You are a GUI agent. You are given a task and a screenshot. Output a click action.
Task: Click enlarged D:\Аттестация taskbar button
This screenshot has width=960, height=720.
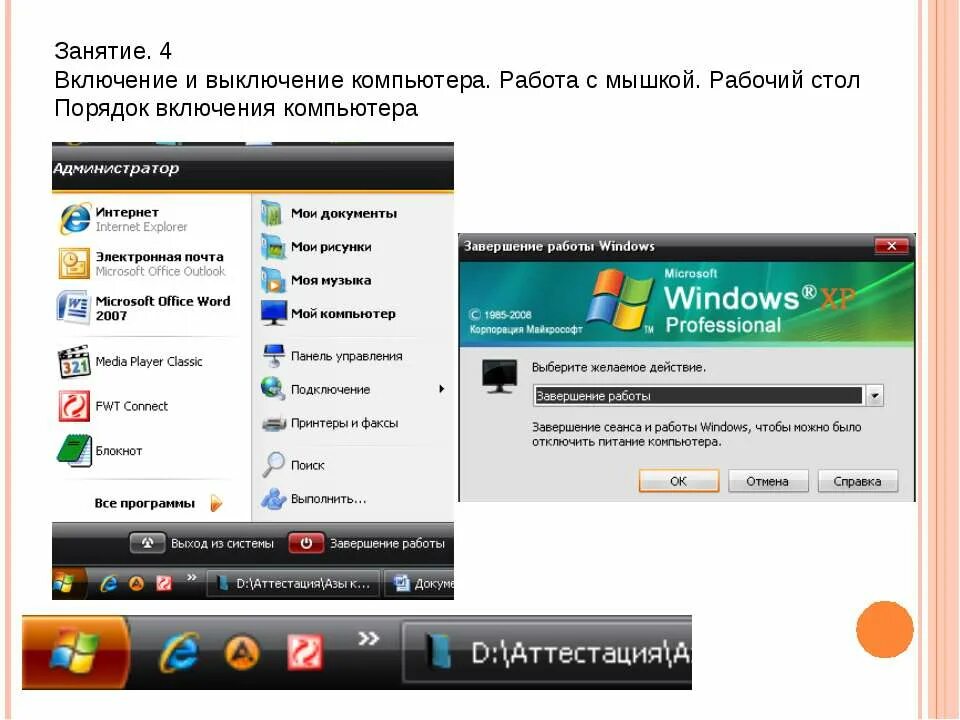click(x=547, y=653)
